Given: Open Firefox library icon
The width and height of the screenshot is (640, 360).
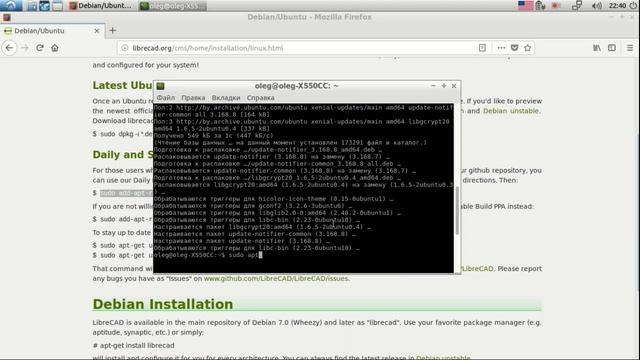Looking at the screenshot, I should coord(597,48).
